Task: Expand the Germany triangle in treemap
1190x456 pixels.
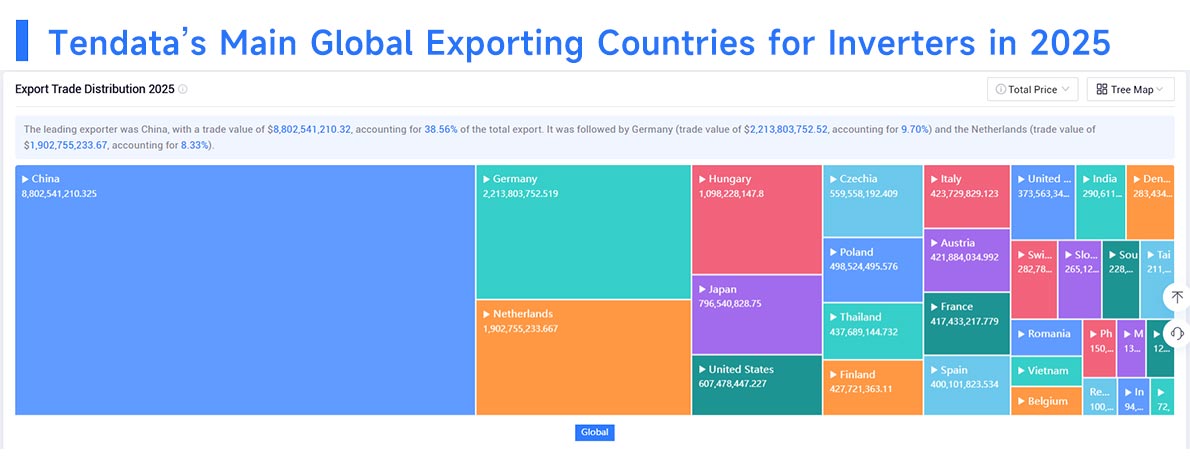Action: (x=486, y=179)
